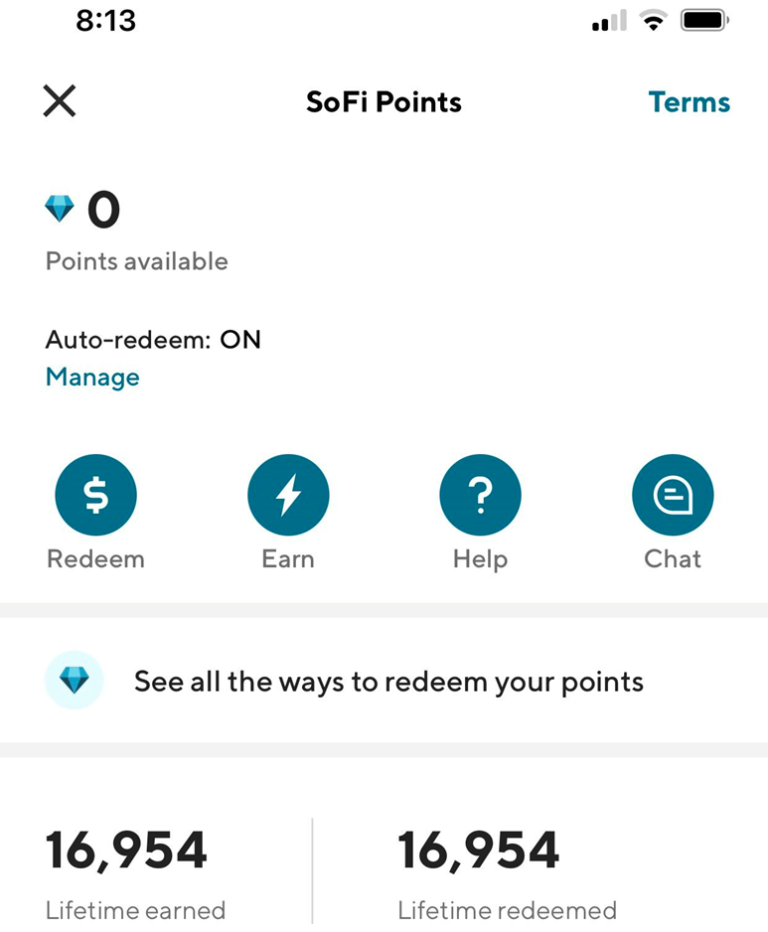Tap the Auto-redeem: ON status text
Screen dimensions: 768x932
pyautogui.click(x=153, y=340)
